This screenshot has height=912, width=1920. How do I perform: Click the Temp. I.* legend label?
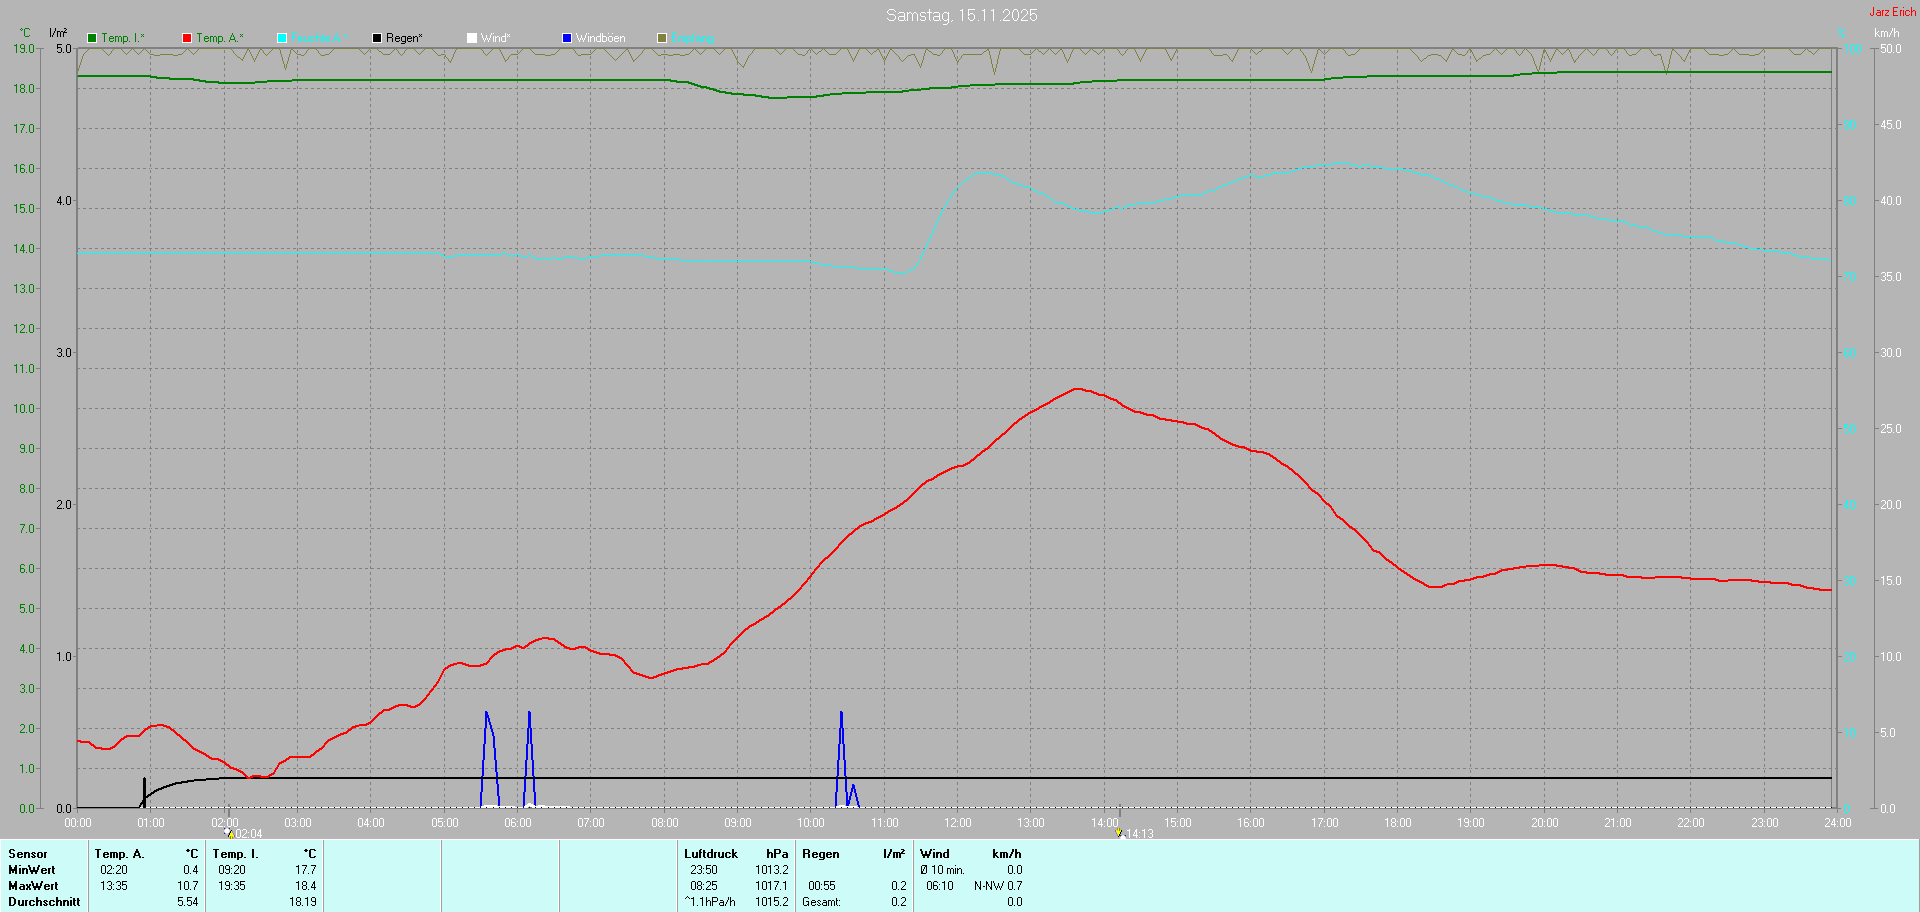pyautogui.click(x=123, y=38)
